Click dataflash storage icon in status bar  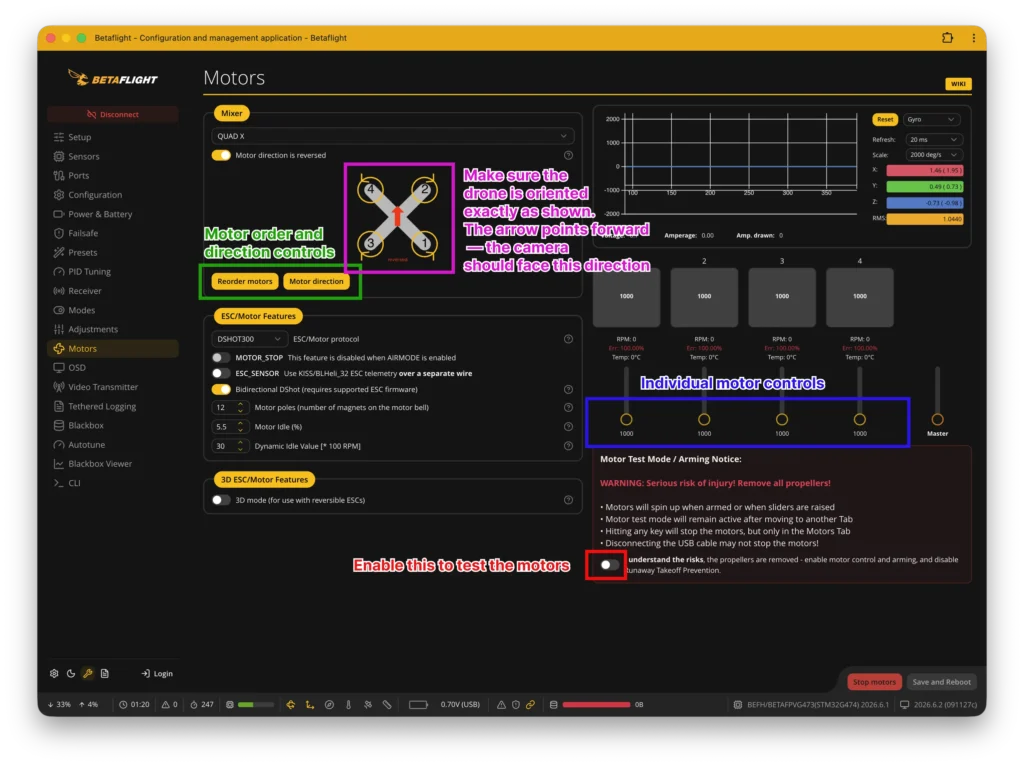[x=554, y=705]
